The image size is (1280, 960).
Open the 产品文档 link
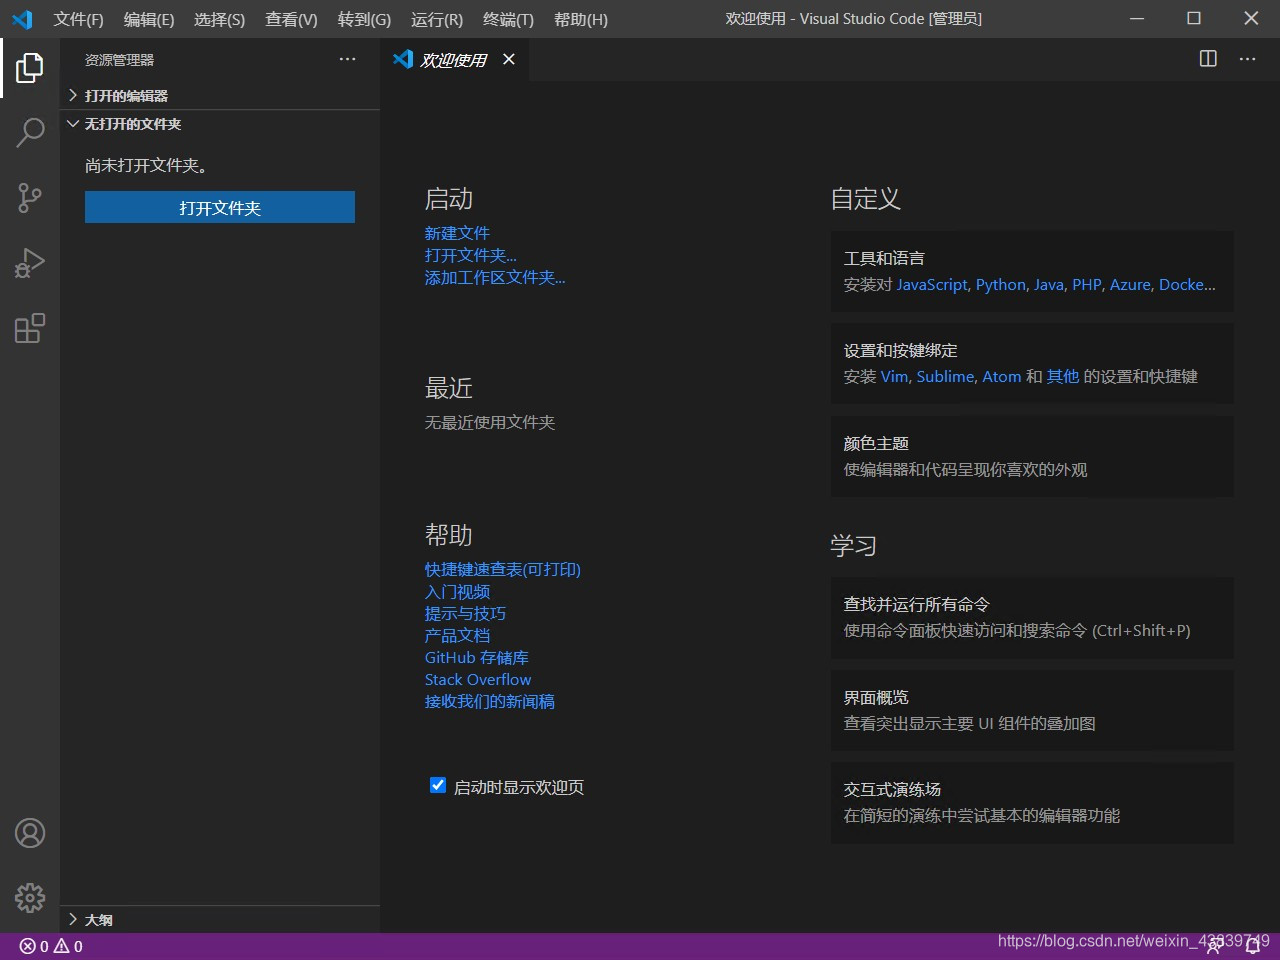pyautogui.click(x=457, y=635)
